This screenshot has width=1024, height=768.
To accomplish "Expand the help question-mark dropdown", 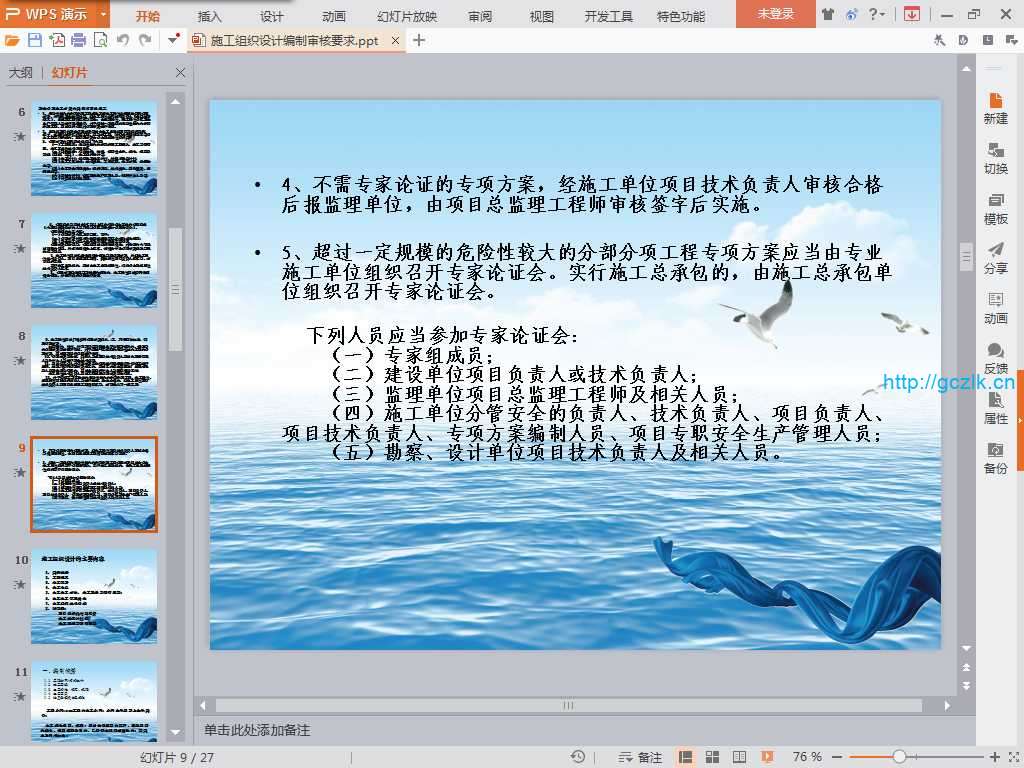I will [884, 14].
